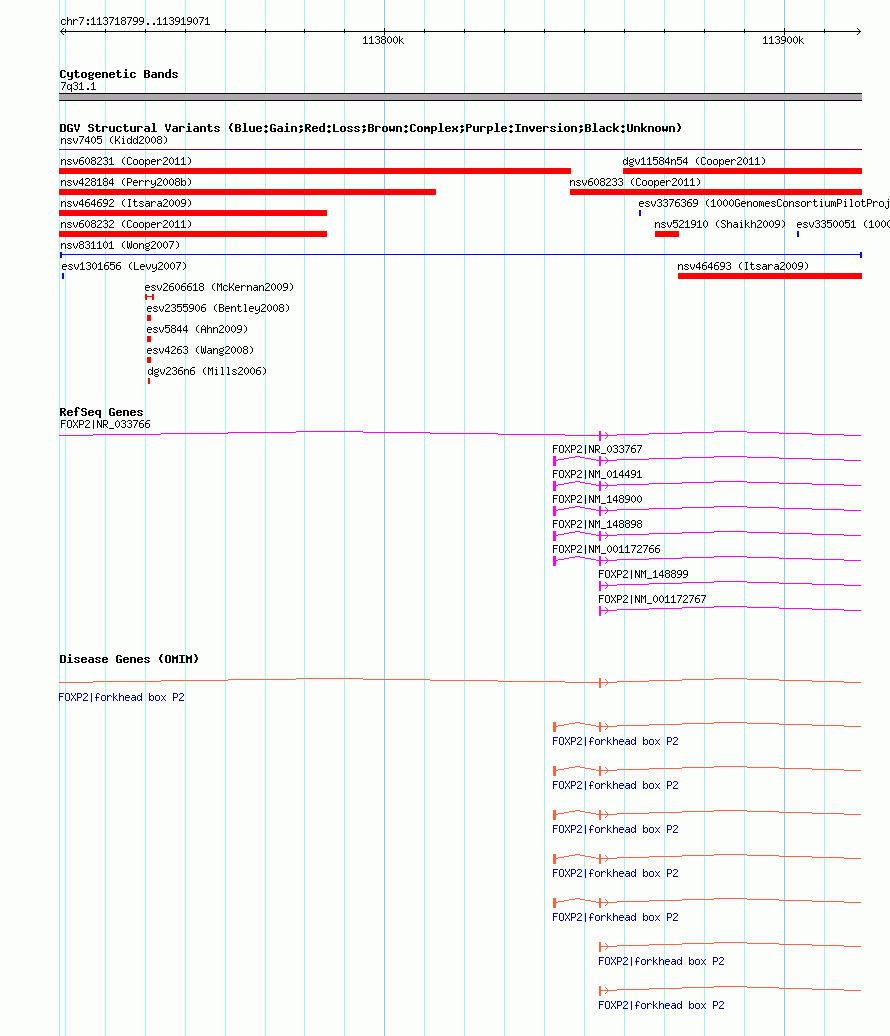Screen dimensions: 890x1036
Task: Click the esv2606618 (McKernan2009) variant marker
Action: coord(149,297)
